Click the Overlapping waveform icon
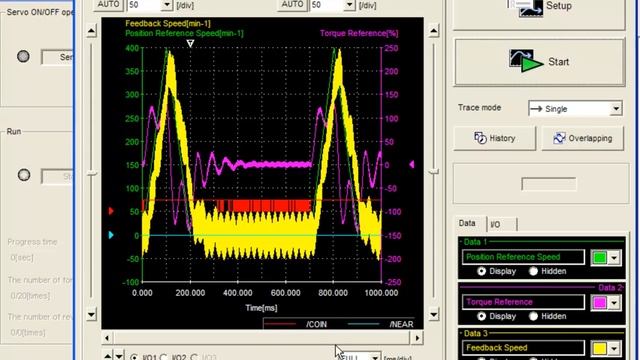This screenshot has height=360, width=640. pyautogui.click(x=559, y=138)
